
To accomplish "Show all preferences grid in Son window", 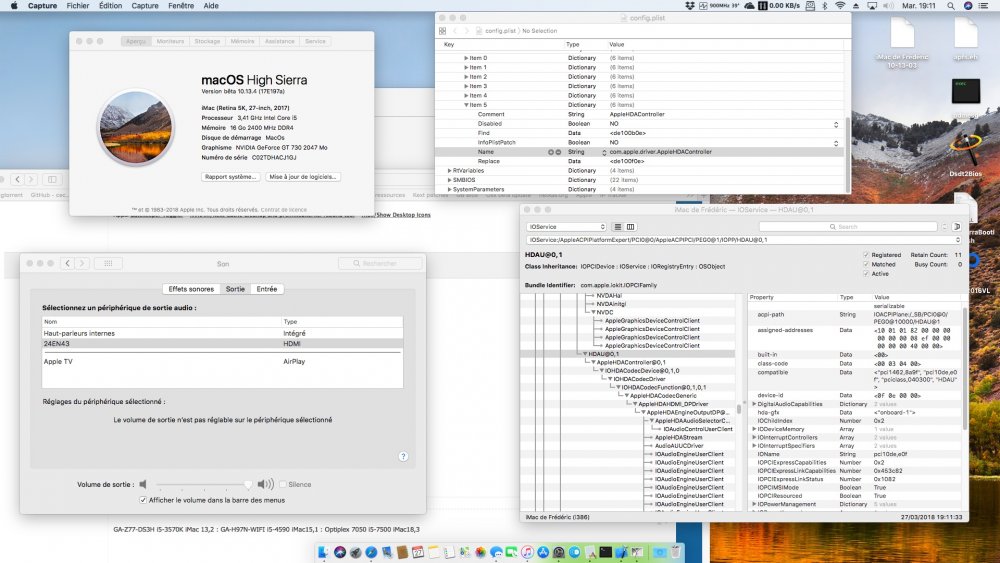I will click(108, 263).
